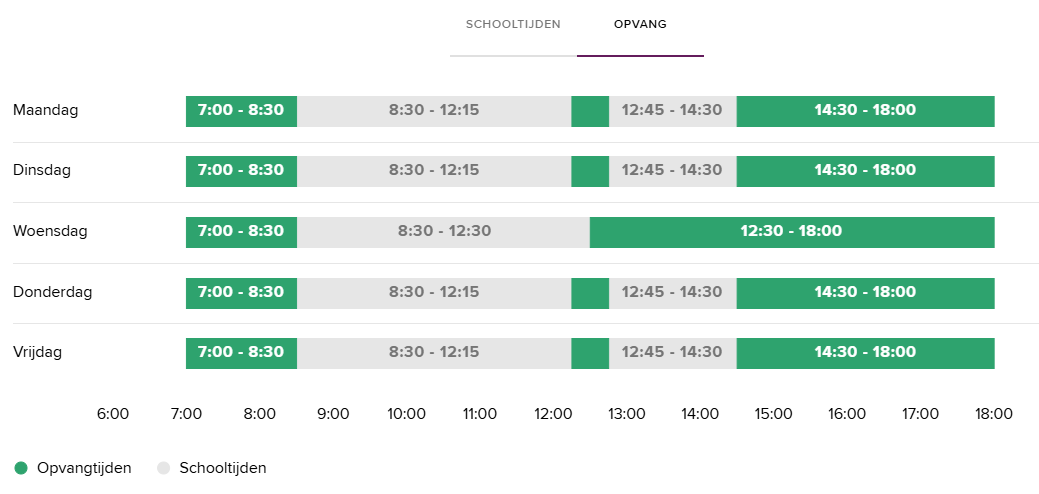Screen dimensions: 1039x494
Task: Click the green Opvangtijden legend dot
Action: point(21,468)
